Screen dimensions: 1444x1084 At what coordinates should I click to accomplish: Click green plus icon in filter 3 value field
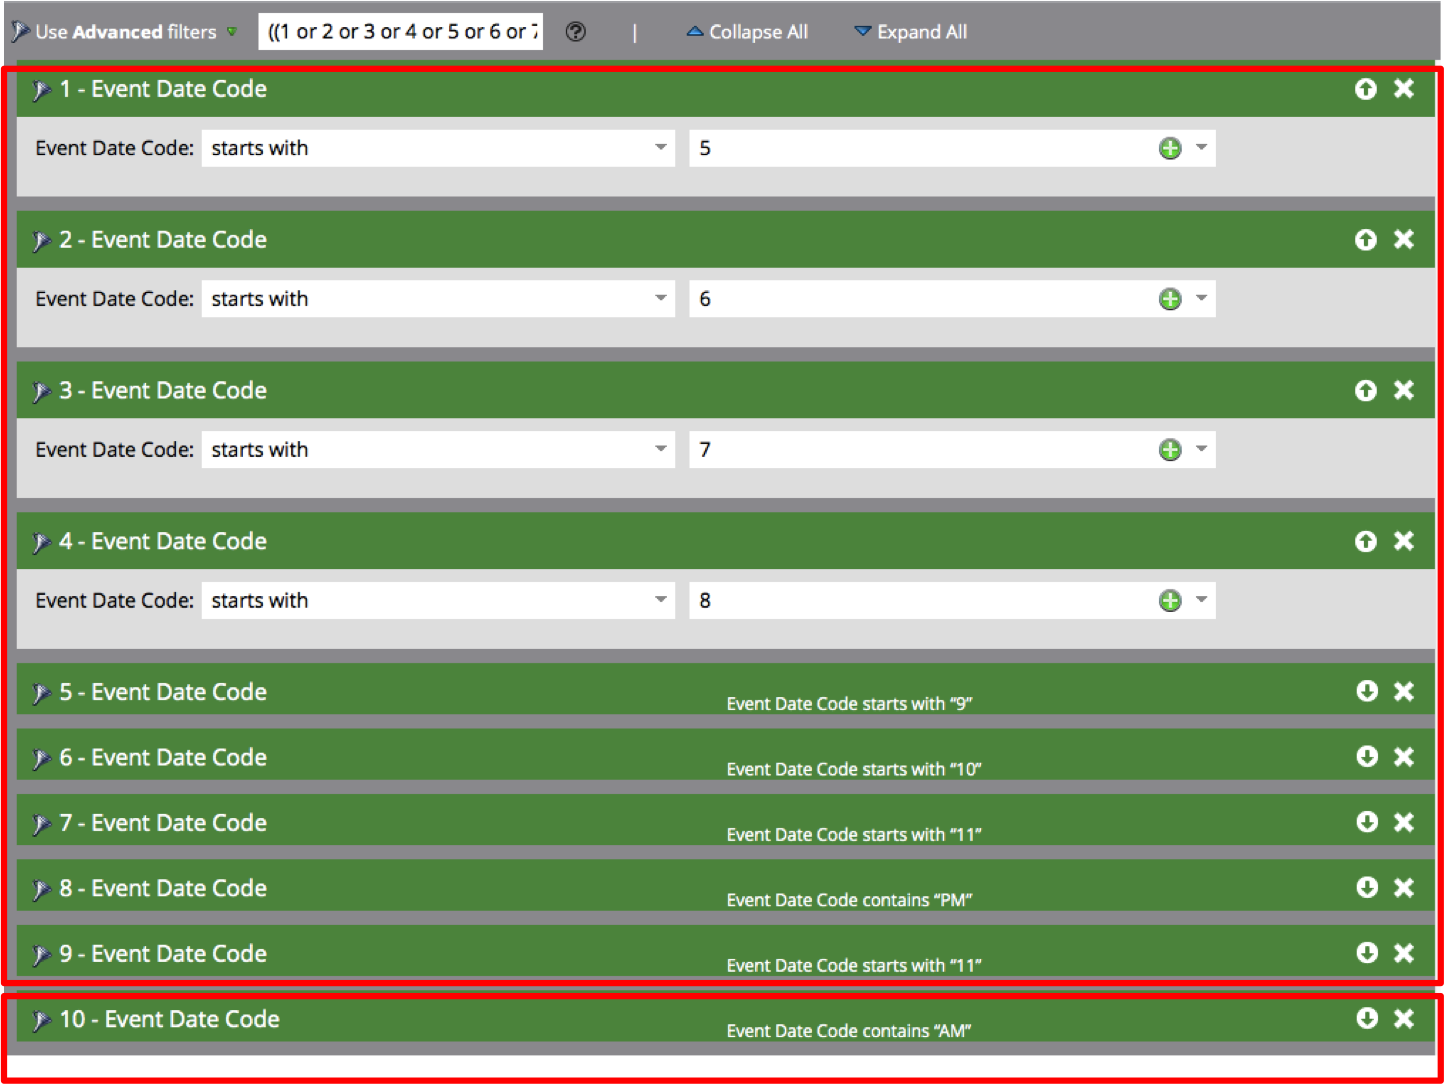(1170, 450)
